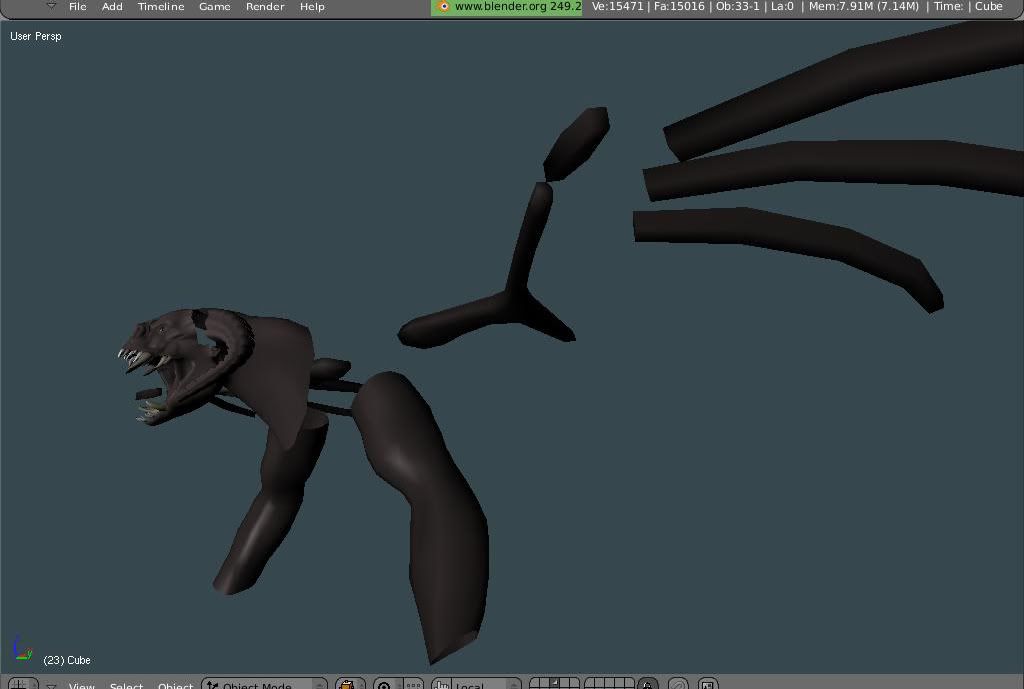Open the window type selector icon
This screenshot has height=689, width=1024.
pyautogui.click(x=19, y=684)
